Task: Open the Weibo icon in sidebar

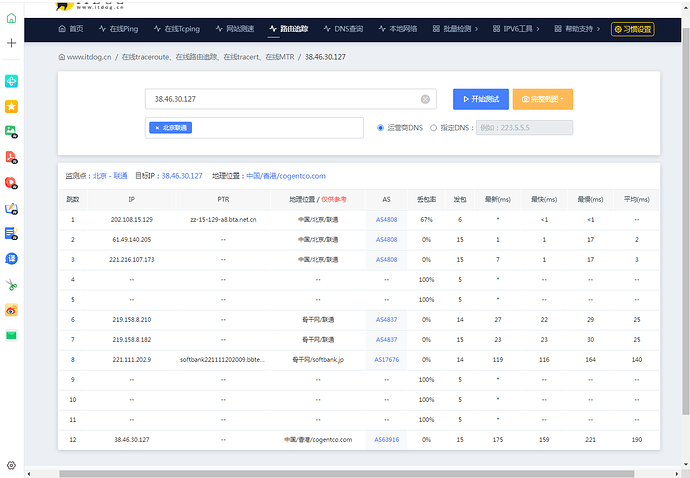Action: (11, 310)
